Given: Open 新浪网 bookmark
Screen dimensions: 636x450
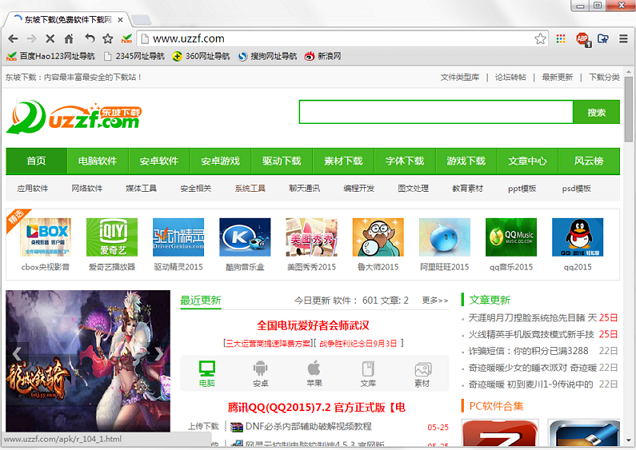Looking at the screenshot, I should tap(323, 56).
